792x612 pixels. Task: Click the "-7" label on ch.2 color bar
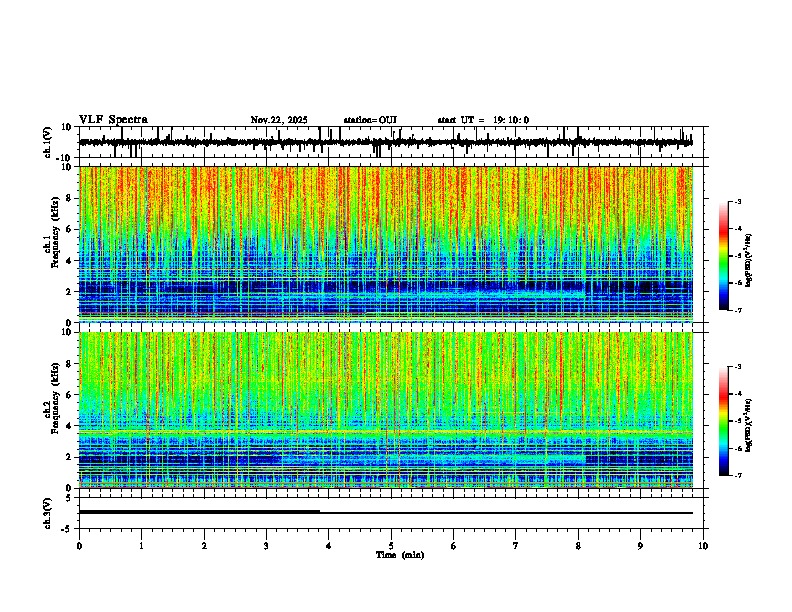tap(737, 475)
